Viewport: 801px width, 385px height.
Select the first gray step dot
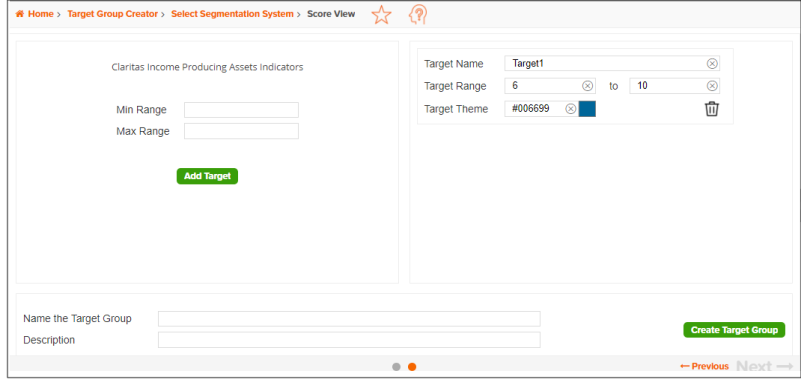(396, 367)
